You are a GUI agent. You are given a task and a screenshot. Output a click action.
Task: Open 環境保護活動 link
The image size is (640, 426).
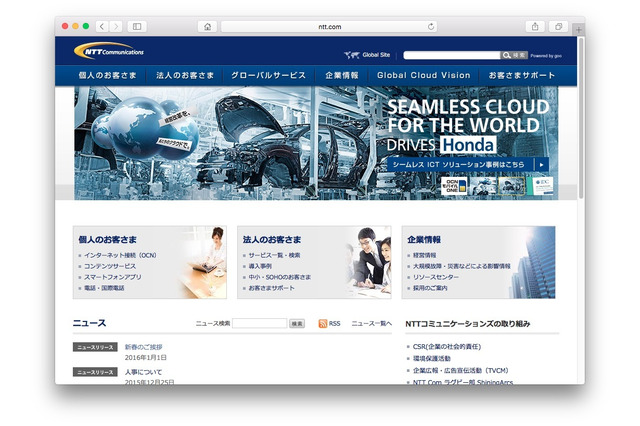[431, 358]
